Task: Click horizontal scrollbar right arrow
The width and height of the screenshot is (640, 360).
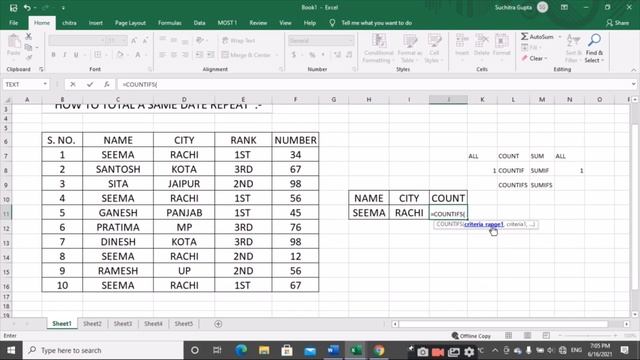Action: click(x=627, y=324)
